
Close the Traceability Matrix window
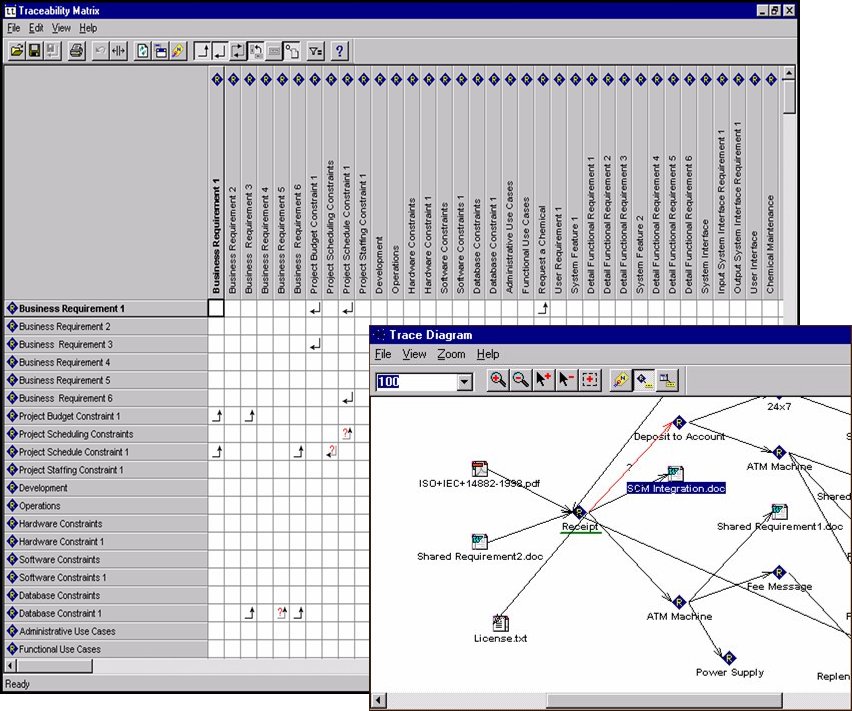click(x=789, y=10)
